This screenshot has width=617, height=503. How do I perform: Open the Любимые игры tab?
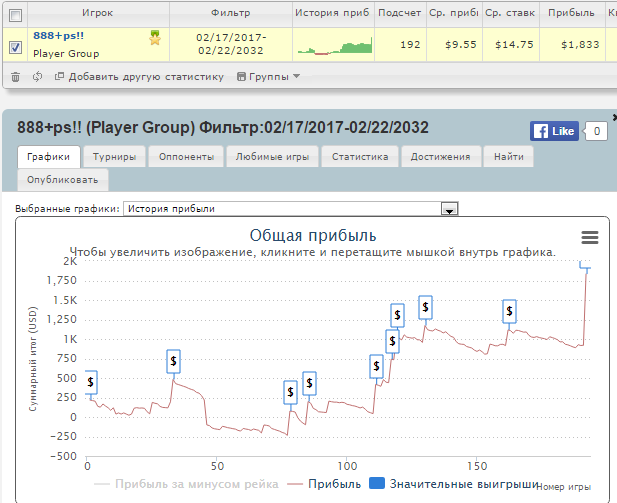pos(272,157)
